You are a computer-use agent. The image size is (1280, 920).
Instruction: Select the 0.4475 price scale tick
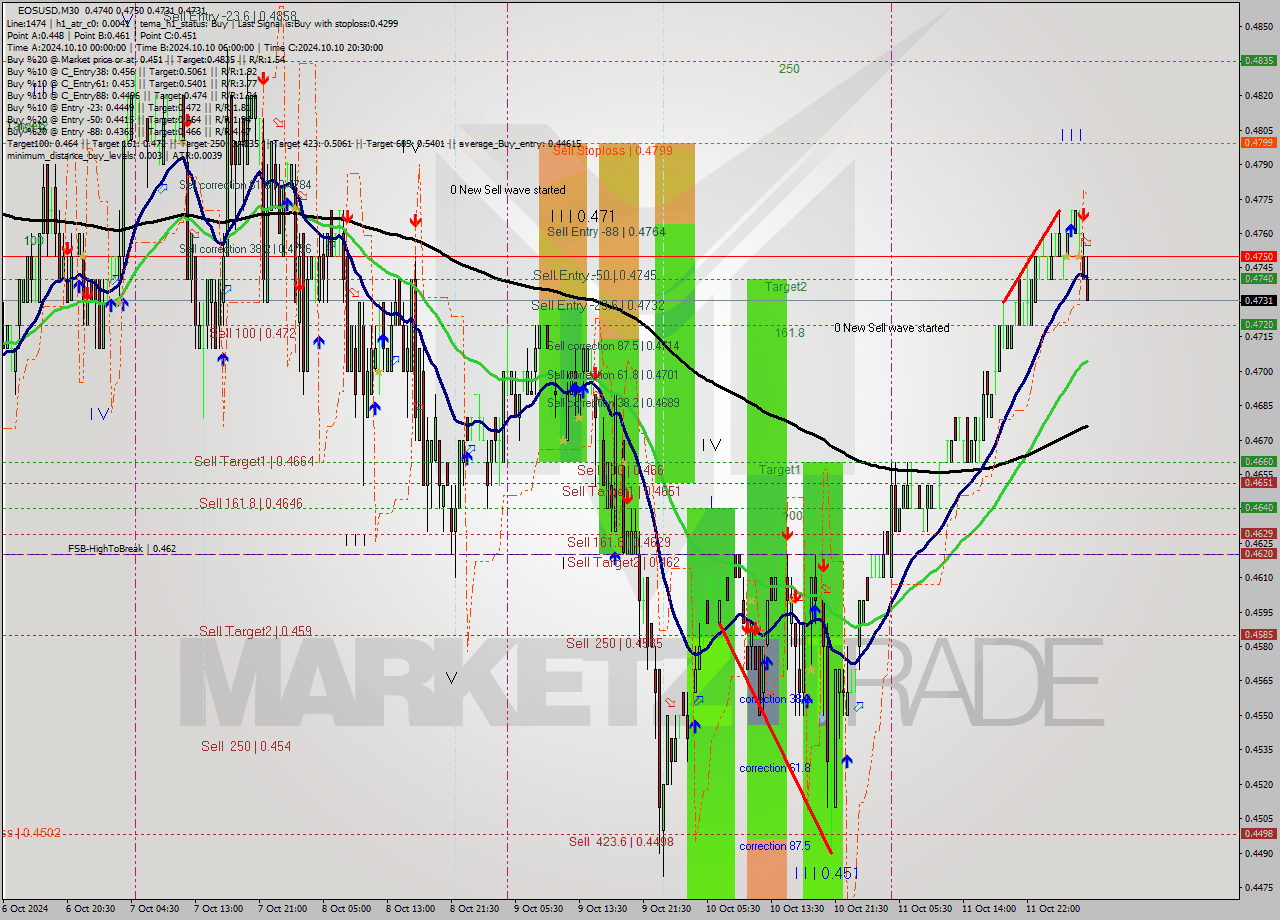point(1259,887)
